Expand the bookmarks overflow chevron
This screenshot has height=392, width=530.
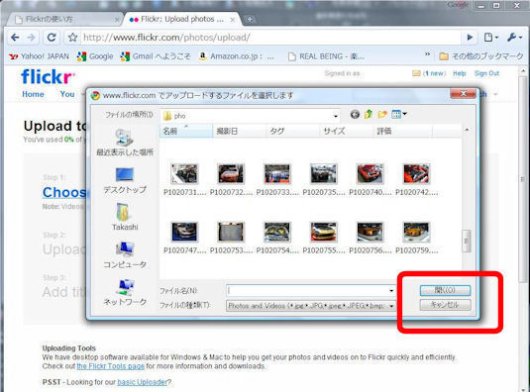(428, 54)
